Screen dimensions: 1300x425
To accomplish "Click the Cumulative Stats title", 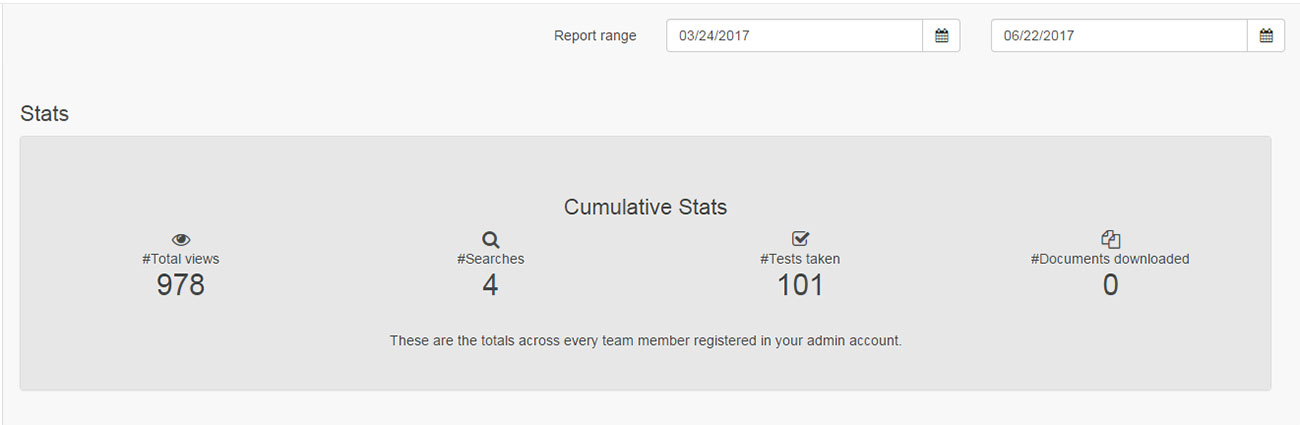I will pos(645,207).
